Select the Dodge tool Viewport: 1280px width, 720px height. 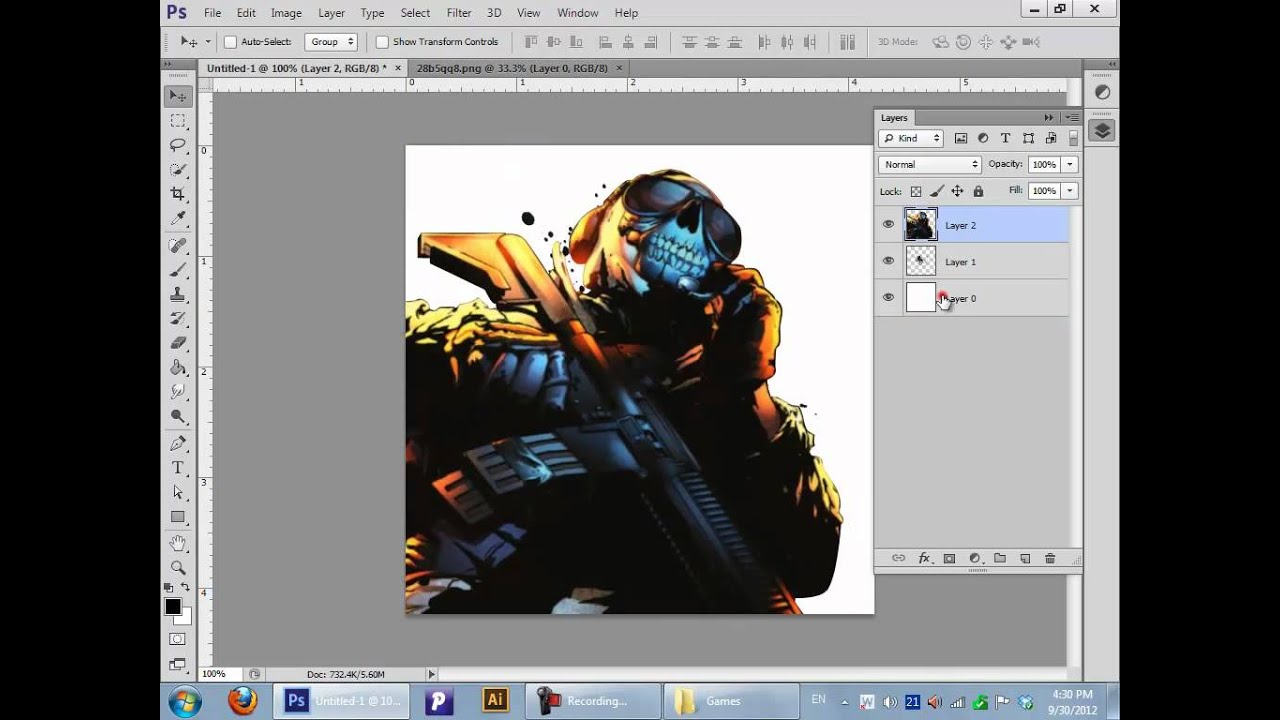coord(178,416)
